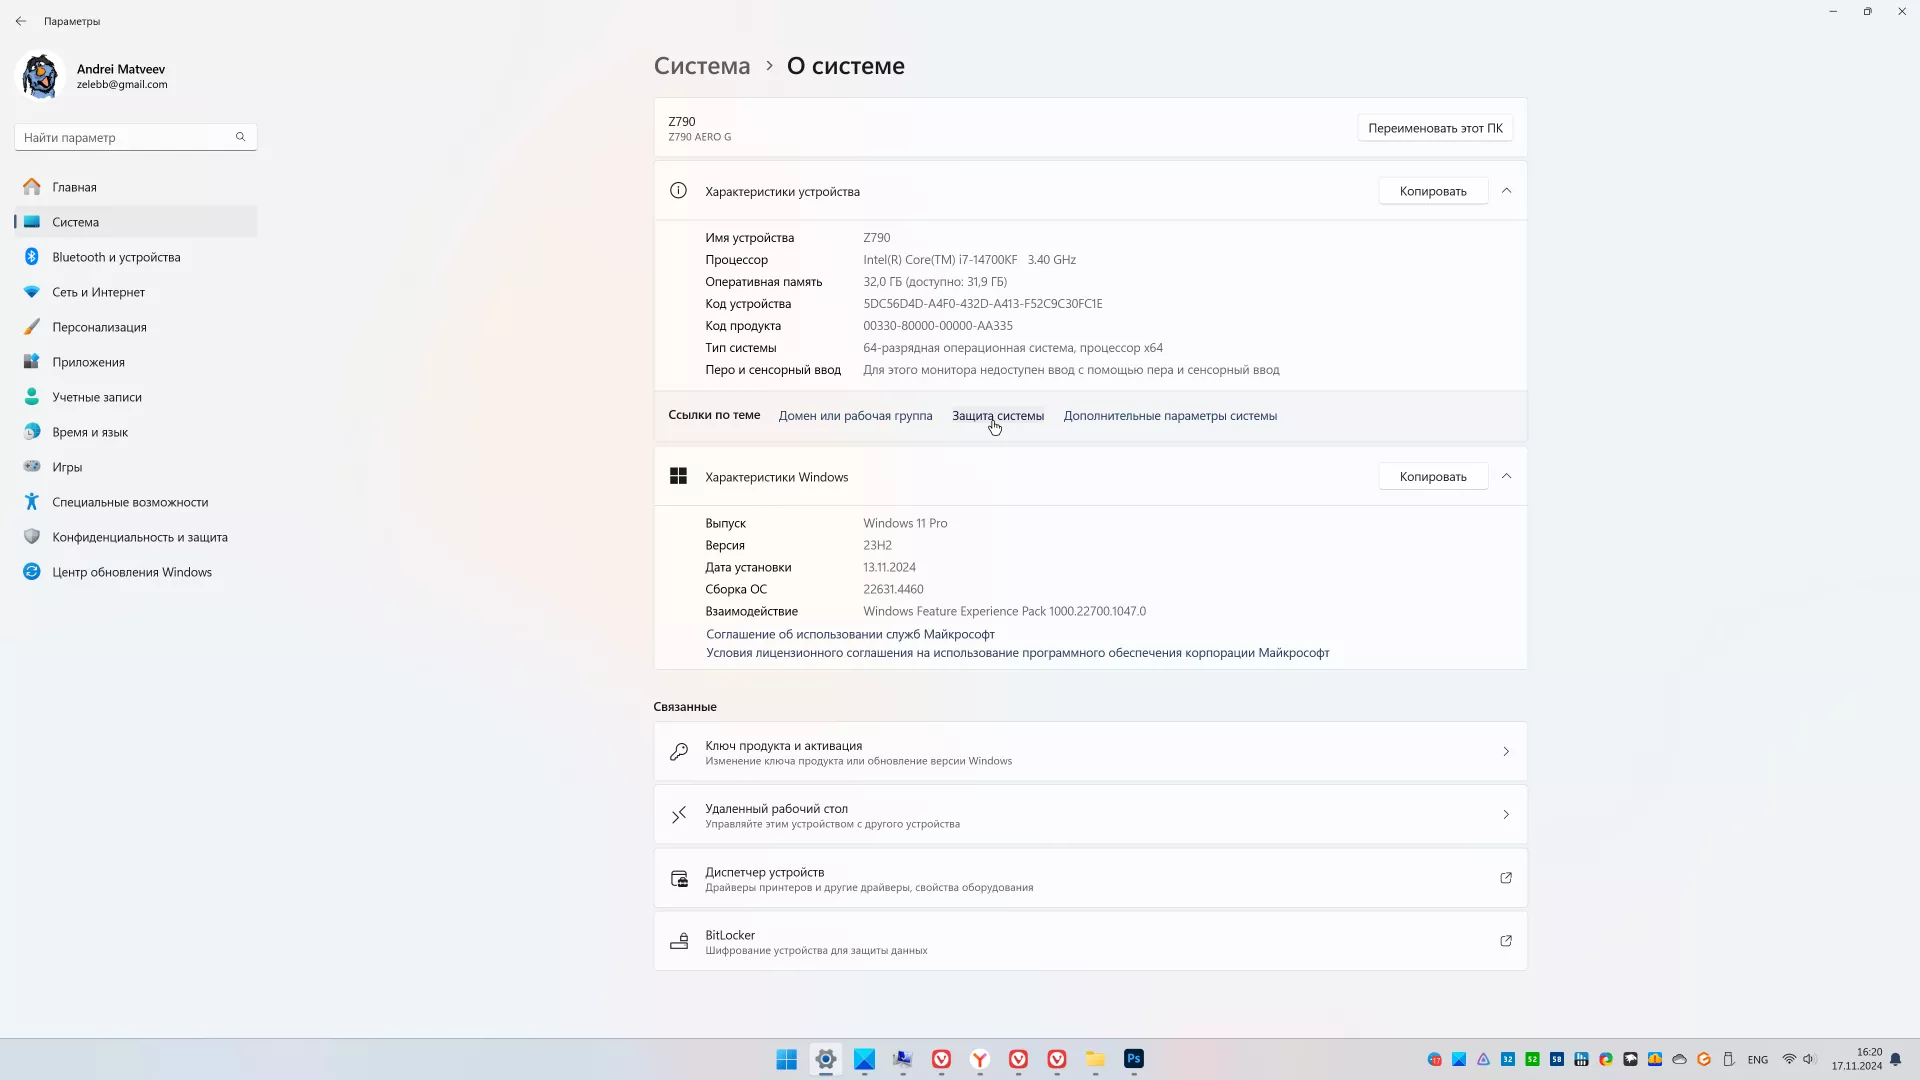Open Соглашение об использовании служб Майкрософт
1920x1080 pixels.
click(850, 634)
